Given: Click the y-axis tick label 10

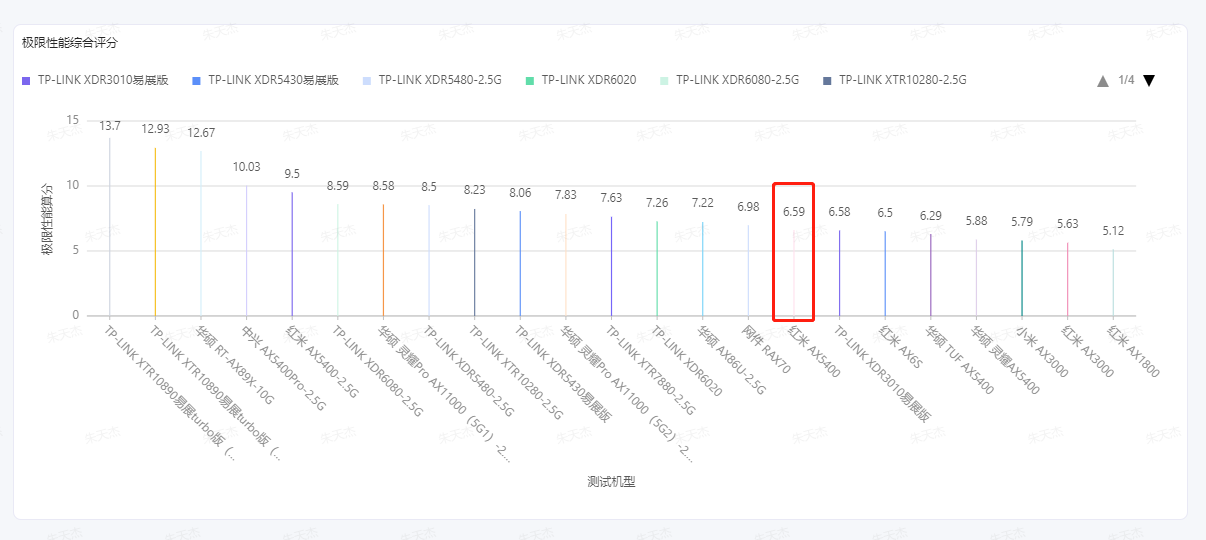Looking at the screenshot, I should pos(72,185).
